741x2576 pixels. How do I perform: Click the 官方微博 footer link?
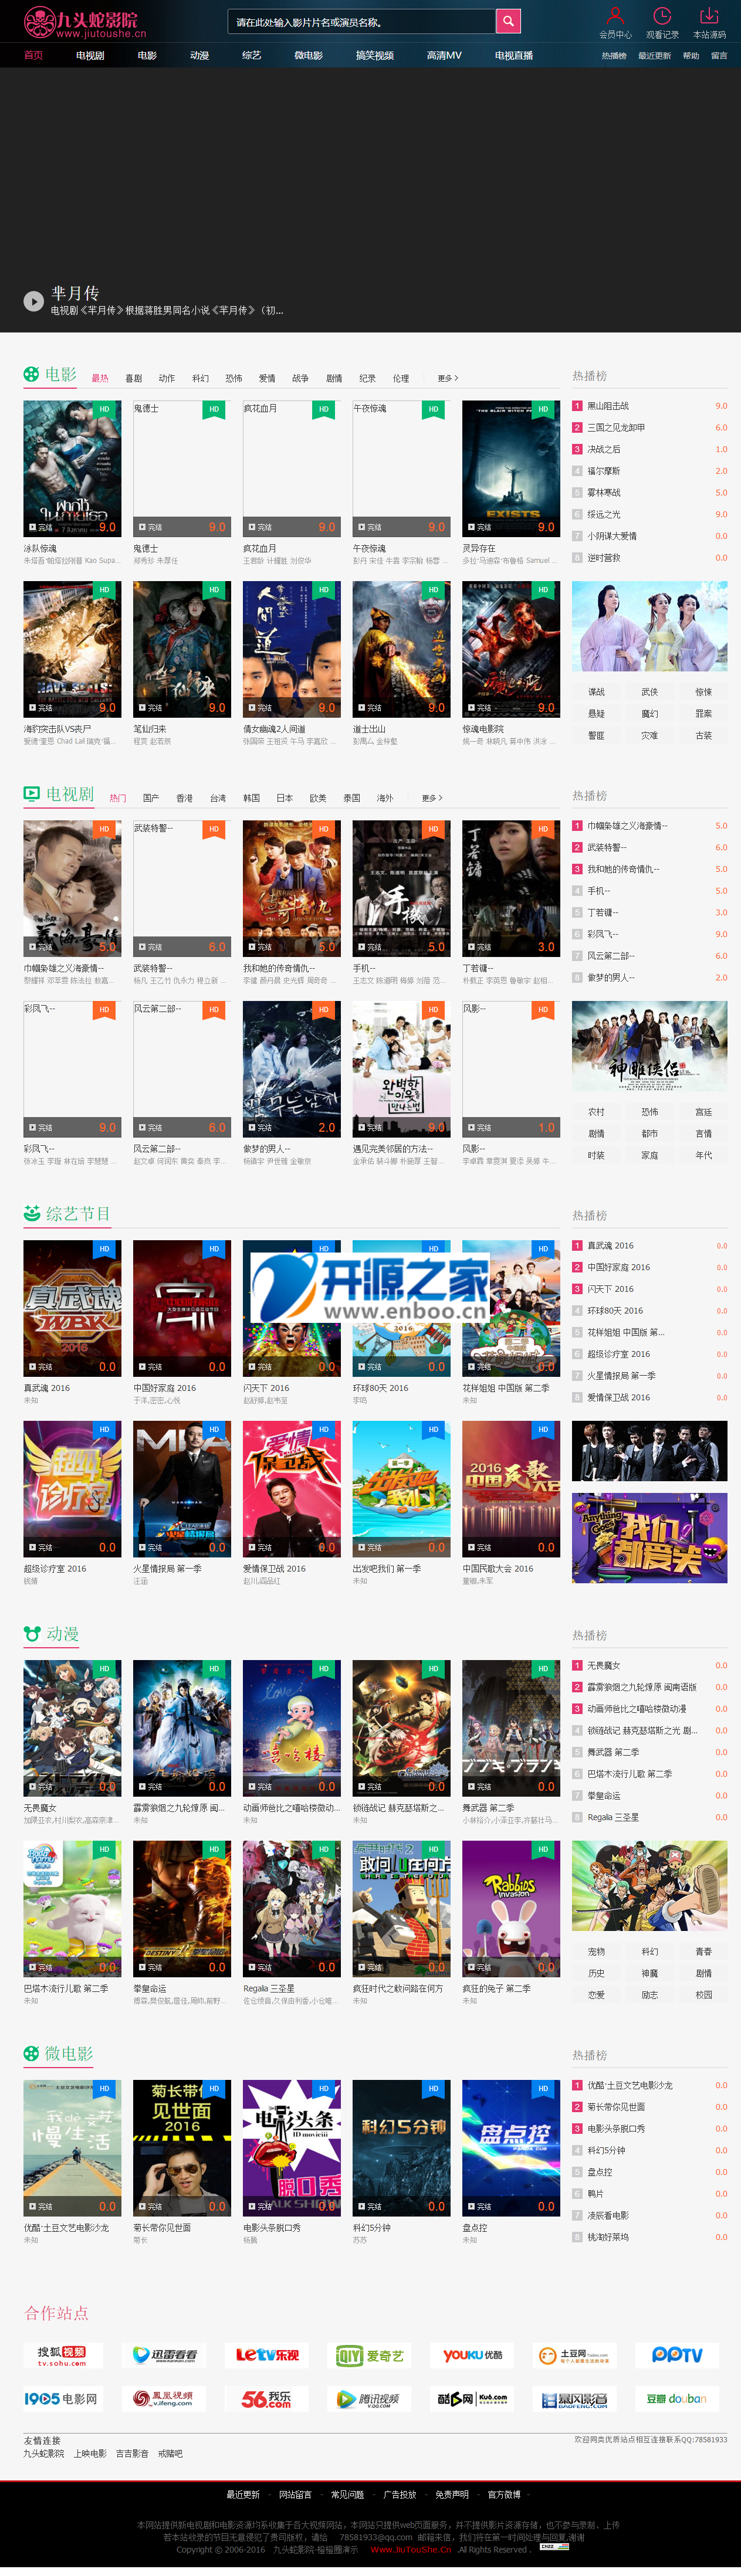[504, 2494]
